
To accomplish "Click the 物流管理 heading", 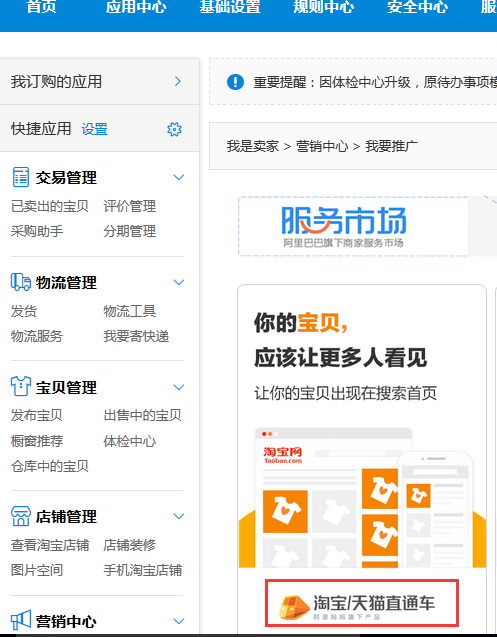I will [66, 282].
